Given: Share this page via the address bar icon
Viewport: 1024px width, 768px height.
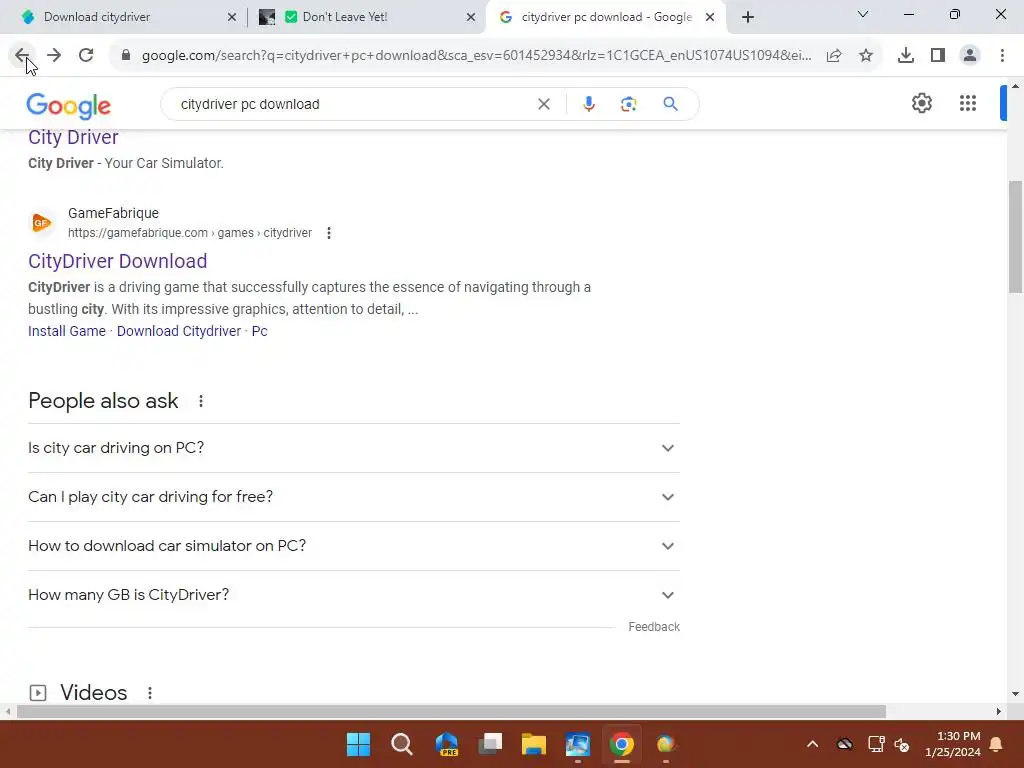Looking at the screenshot, I should pyautogui.click(x=834, y=56).
